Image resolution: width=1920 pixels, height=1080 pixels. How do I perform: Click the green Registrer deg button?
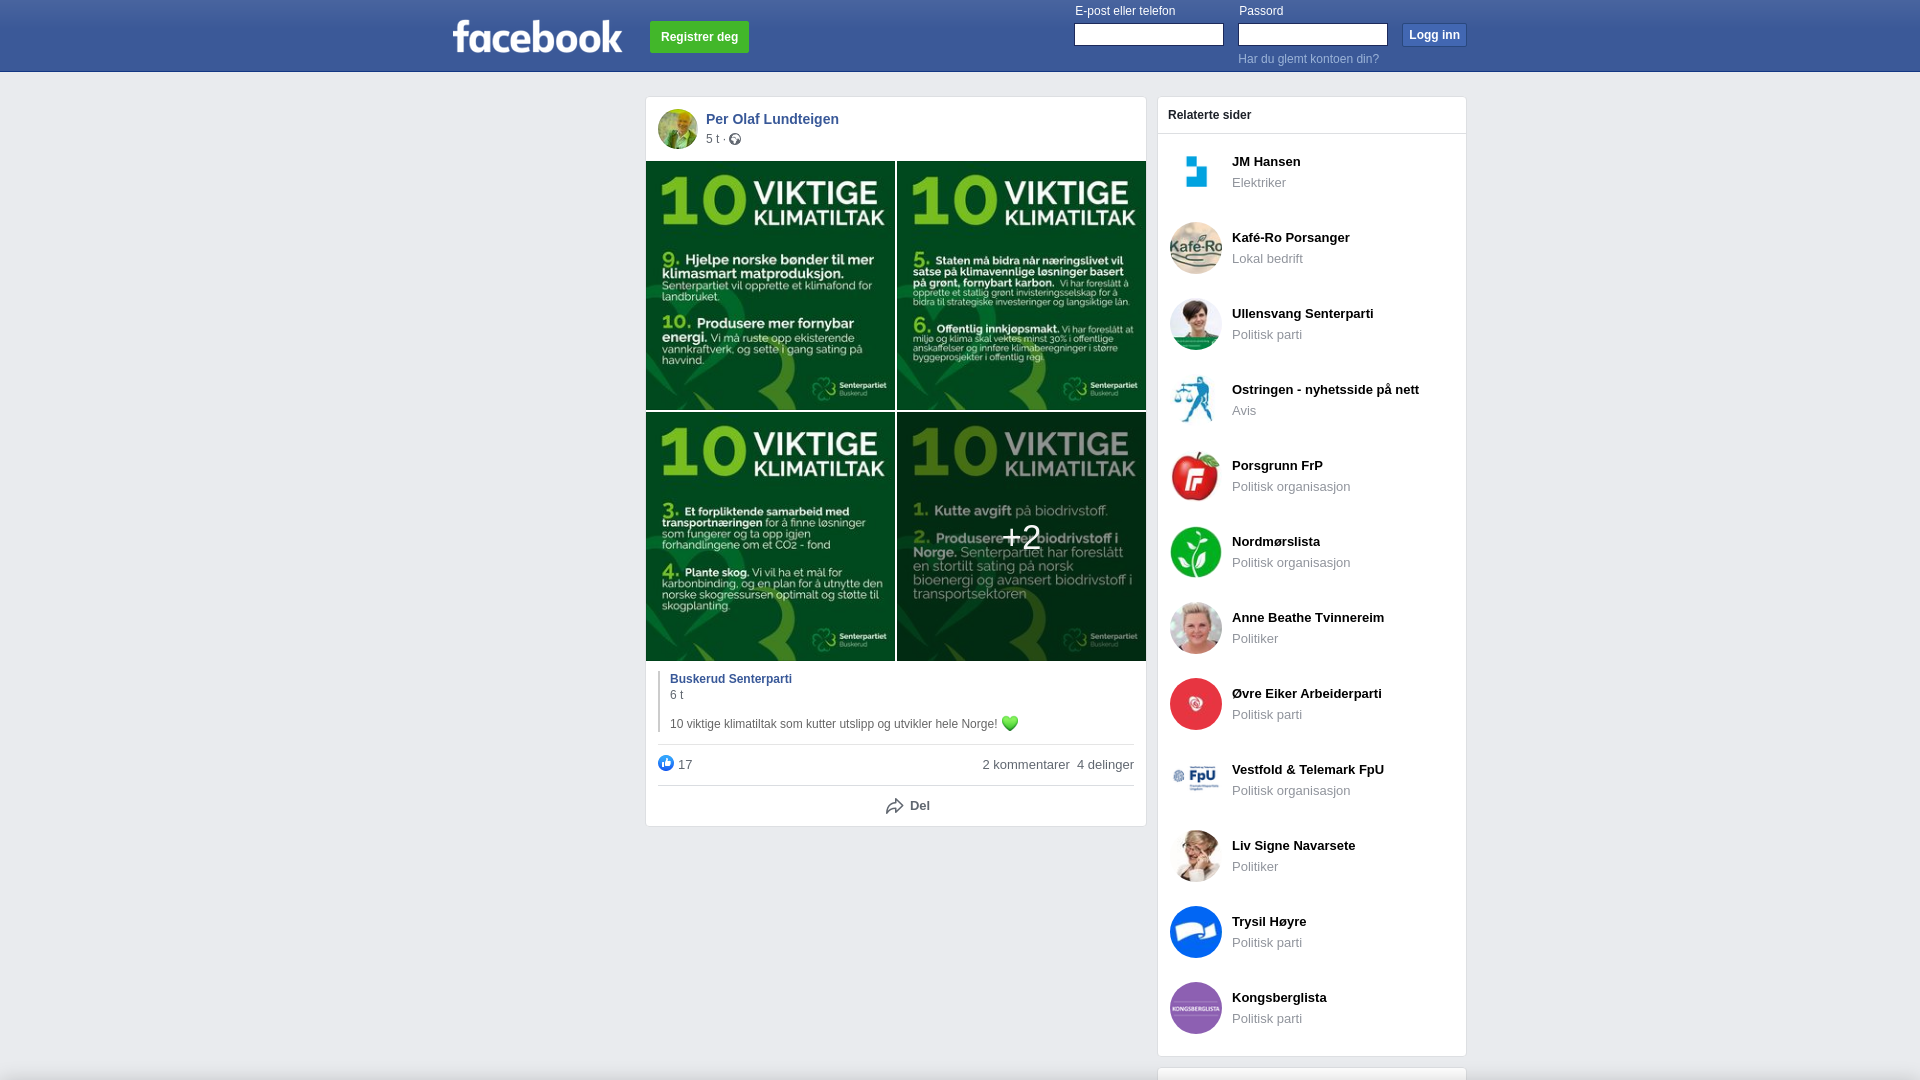[699, 37]
